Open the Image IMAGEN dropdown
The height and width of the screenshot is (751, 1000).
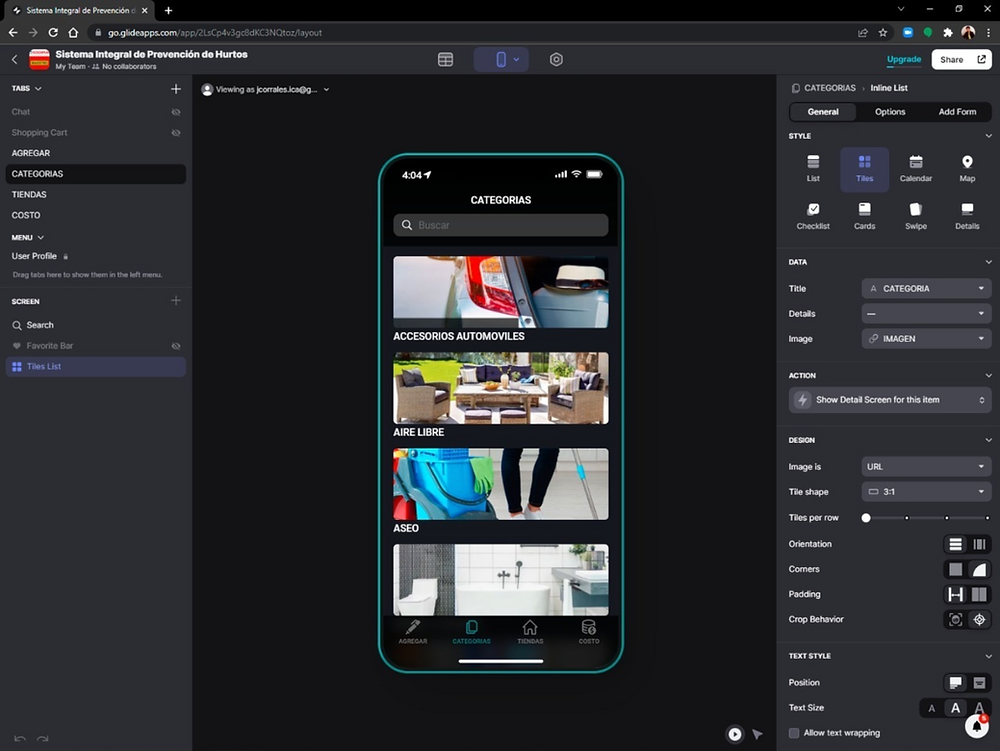coord(926,339)
